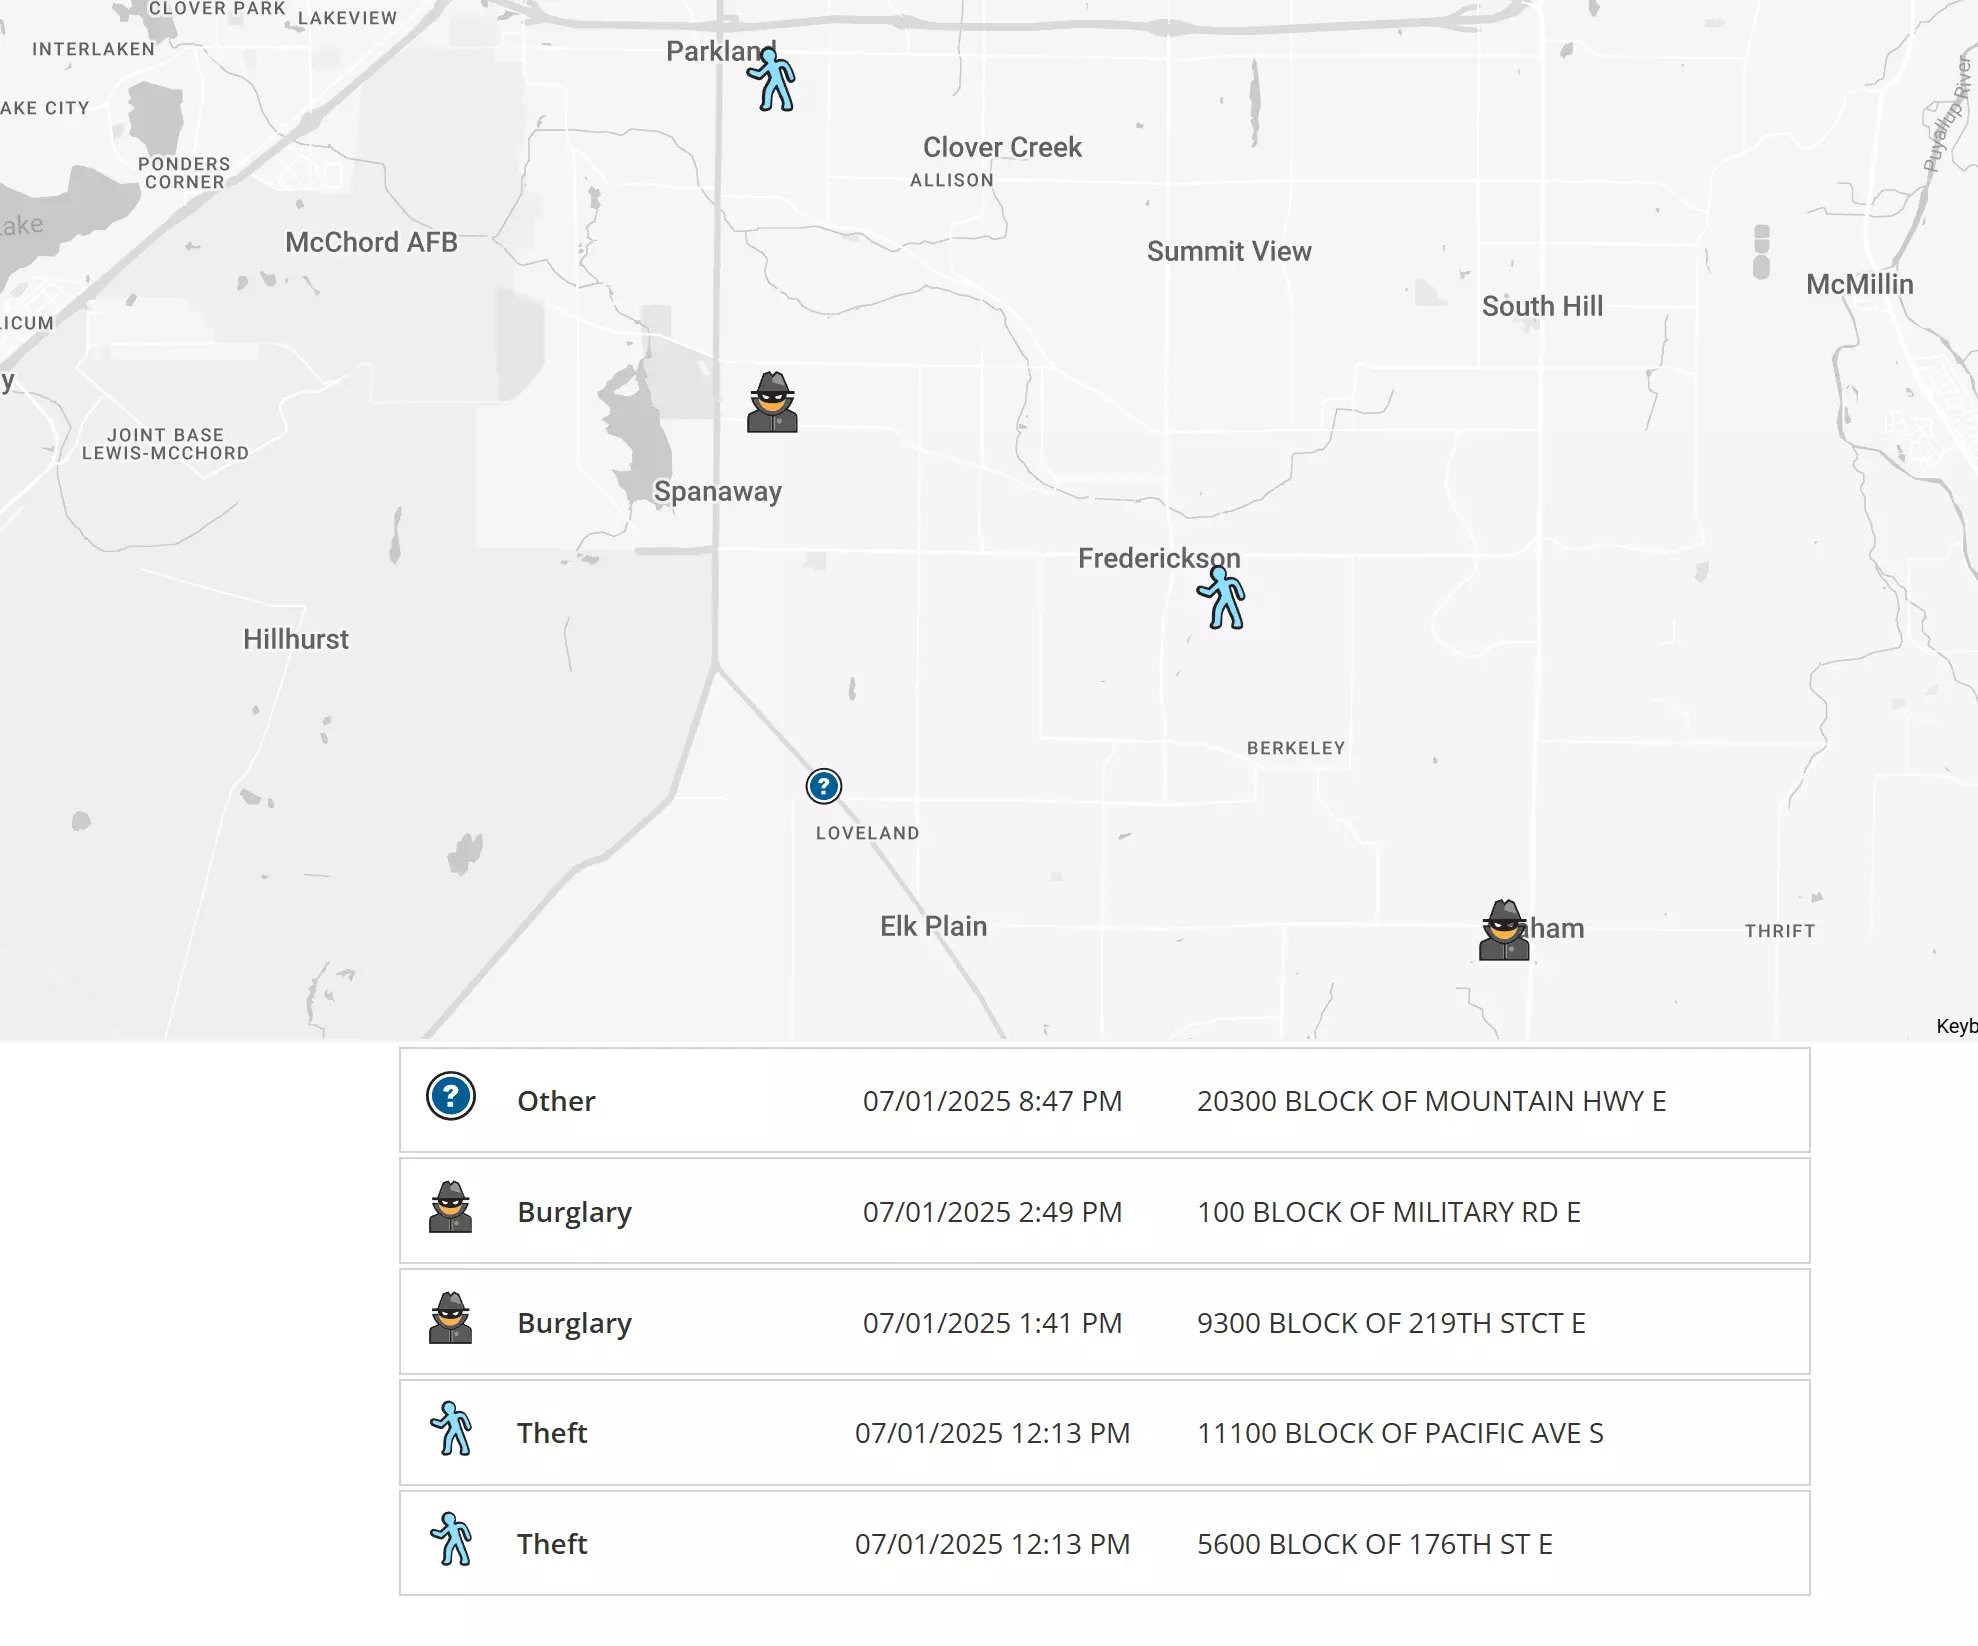The width and height of the screenshot is (1978, 1646).
Task: Click address 100 BLOCK OF MILITARY RD E
Action: (1389, 1212)
